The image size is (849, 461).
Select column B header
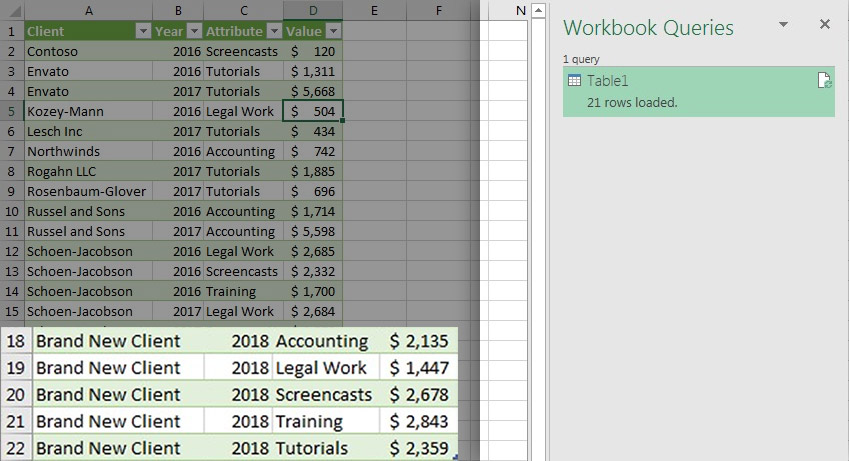coord(178,10)
